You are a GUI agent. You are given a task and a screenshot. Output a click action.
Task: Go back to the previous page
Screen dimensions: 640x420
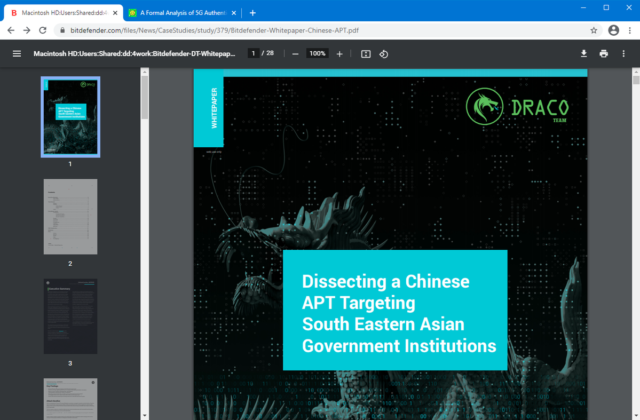11,30
